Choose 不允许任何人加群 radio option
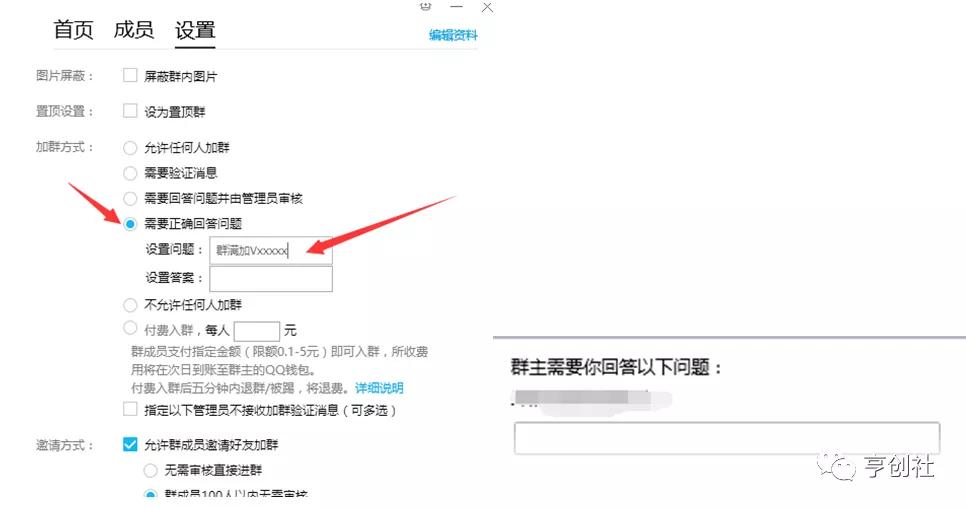This screenshot has height=509, width=966. coord(130,305)
